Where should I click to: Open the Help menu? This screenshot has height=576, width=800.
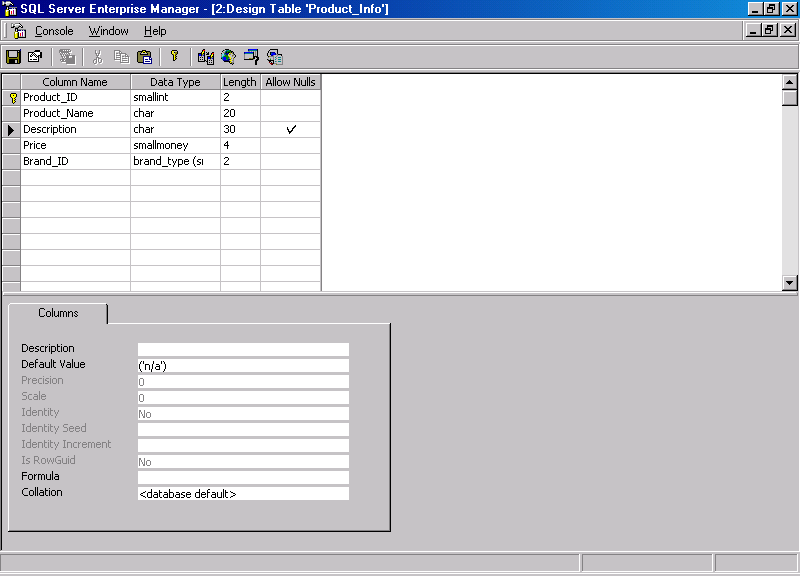[x=155, y=31]
